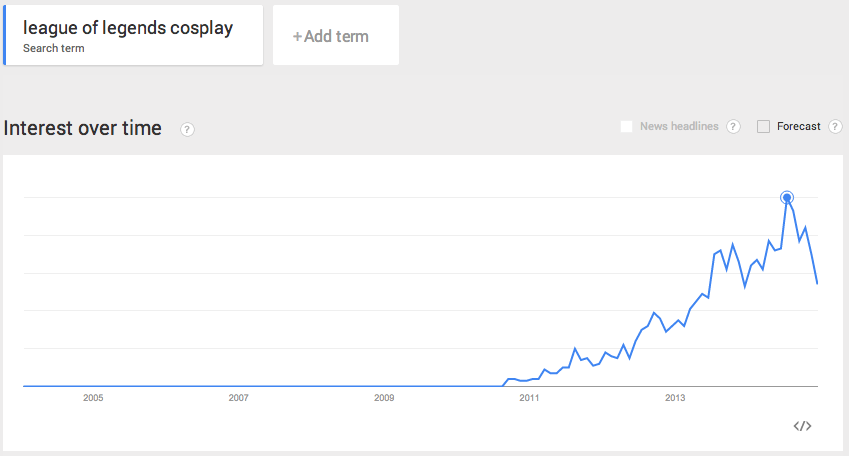Click the News headlines label text
Image resolution: width=849 pixels, height=456 pixels.
[x=679, y=127]
